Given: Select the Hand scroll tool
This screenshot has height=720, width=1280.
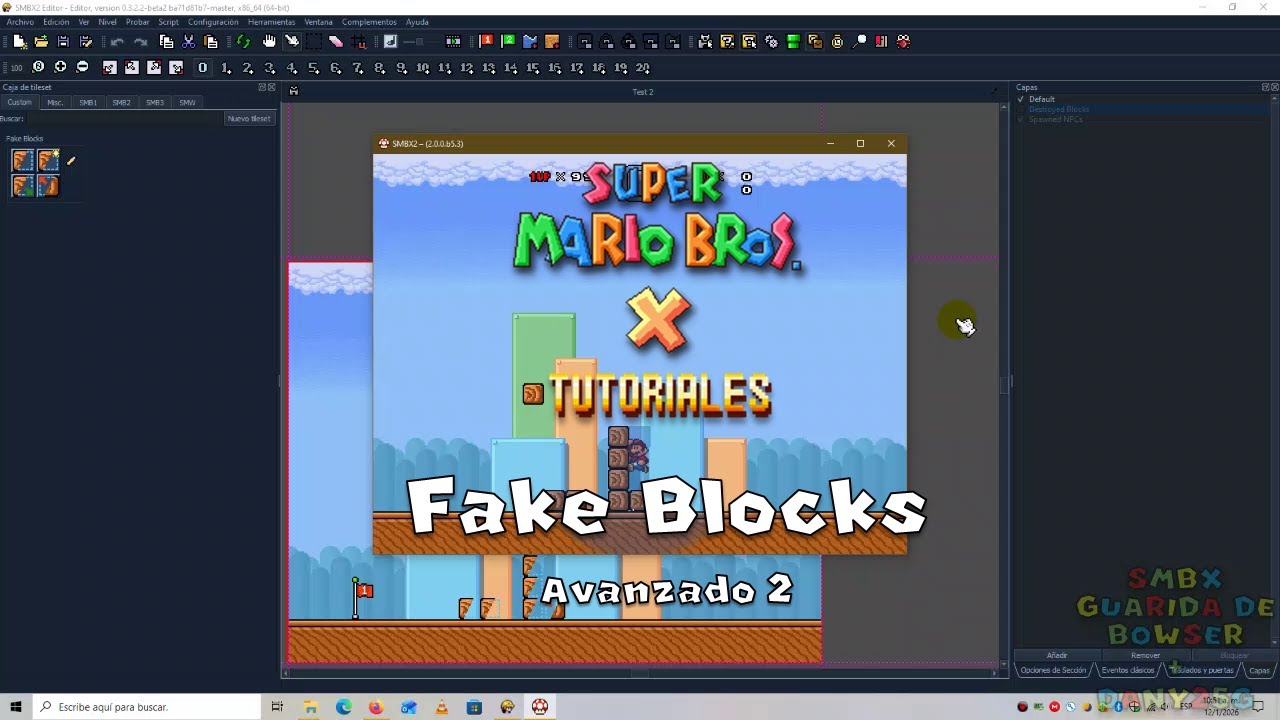Looking at the screenshot, I should click(269, 42).
